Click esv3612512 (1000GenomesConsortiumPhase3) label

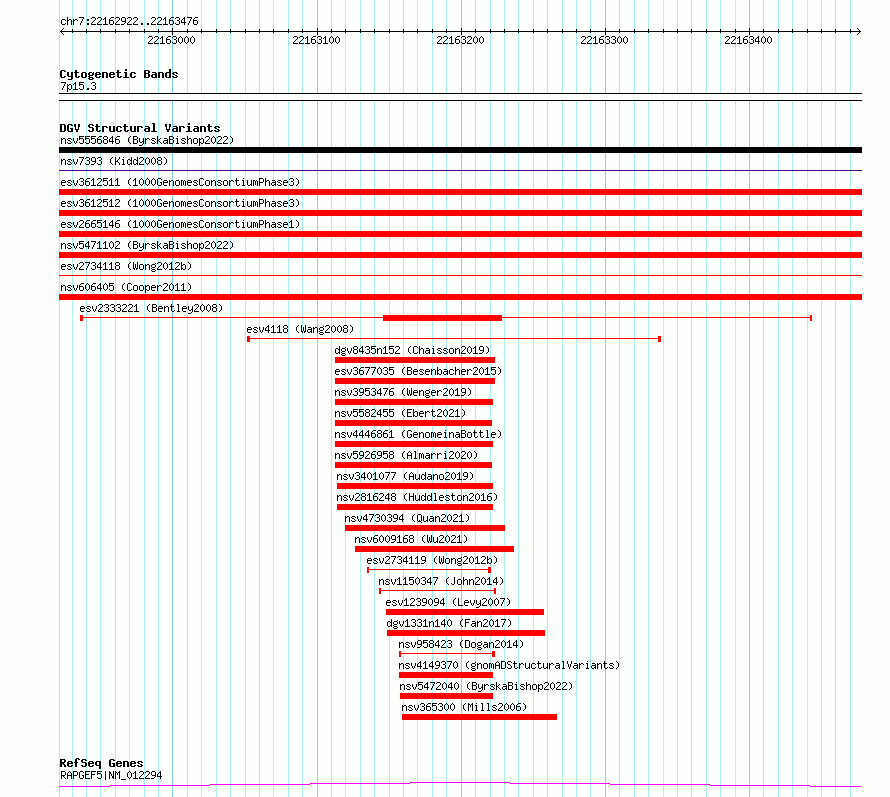coord(180,203)
